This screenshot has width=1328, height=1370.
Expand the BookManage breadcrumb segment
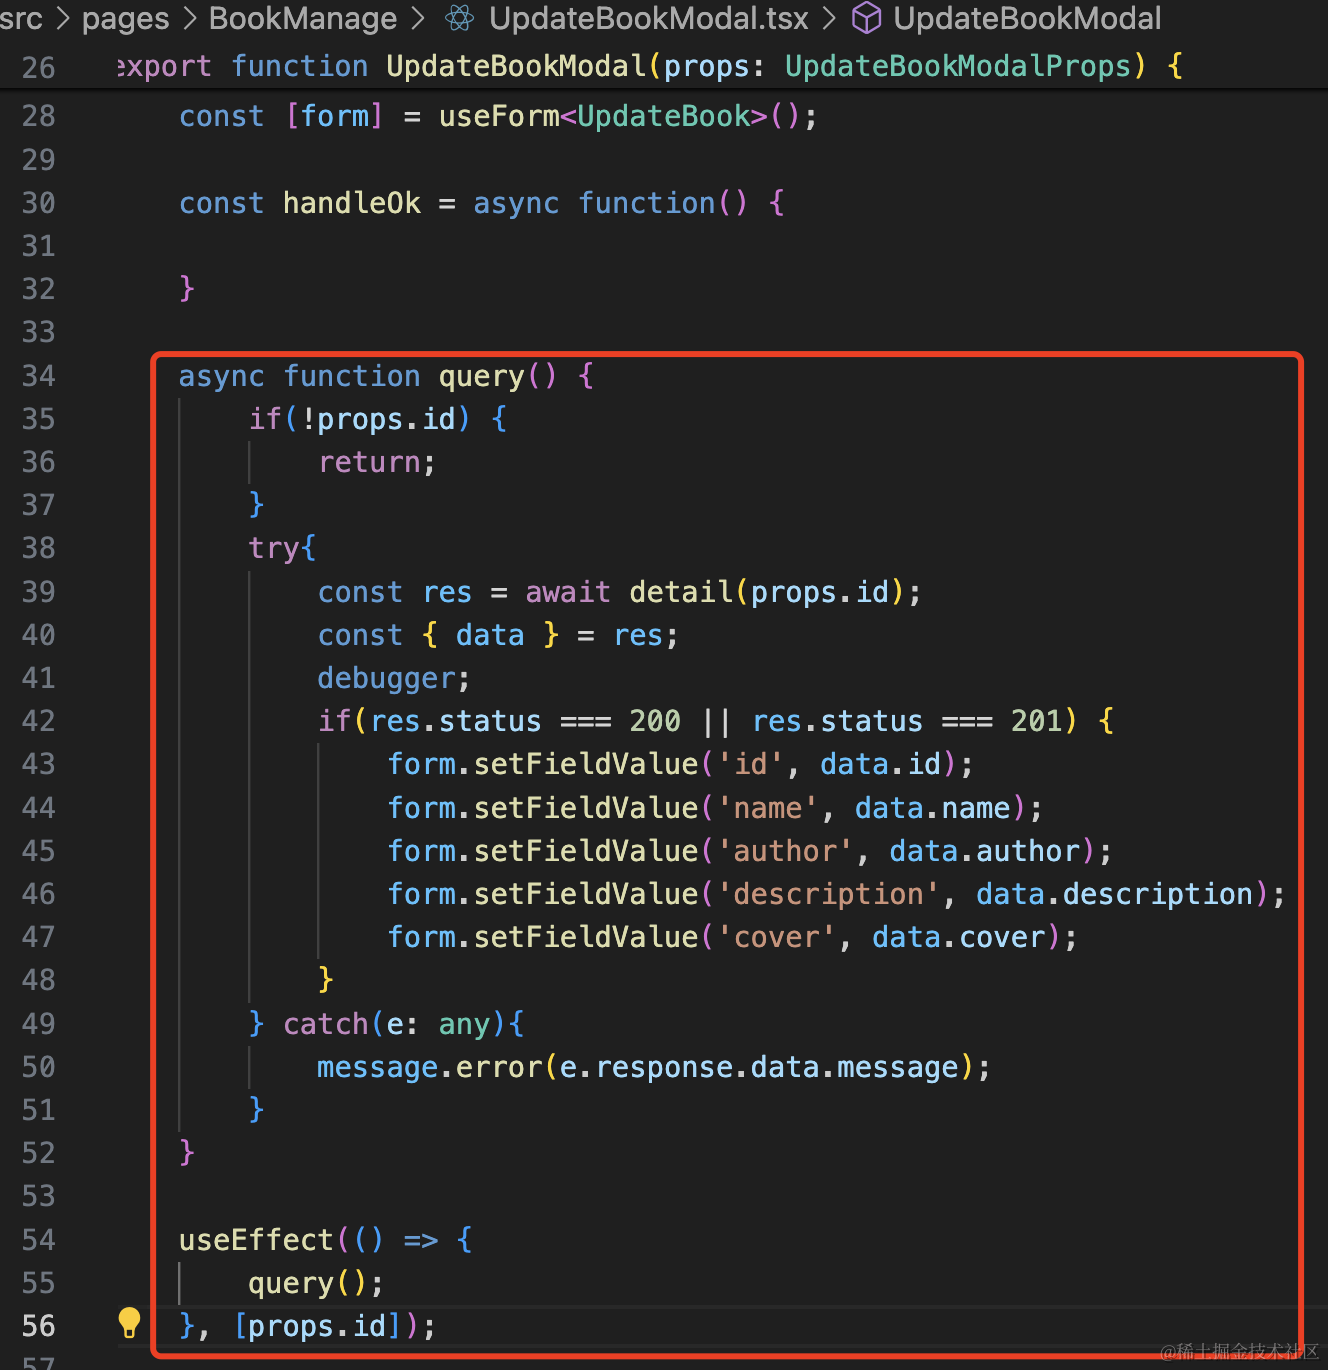click(302, 18)
